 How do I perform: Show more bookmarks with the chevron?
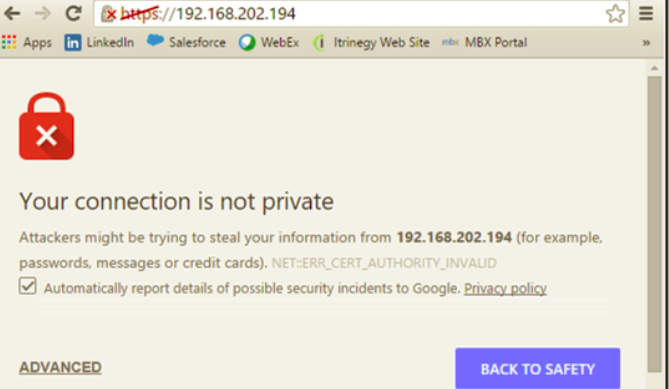[646, 43]
